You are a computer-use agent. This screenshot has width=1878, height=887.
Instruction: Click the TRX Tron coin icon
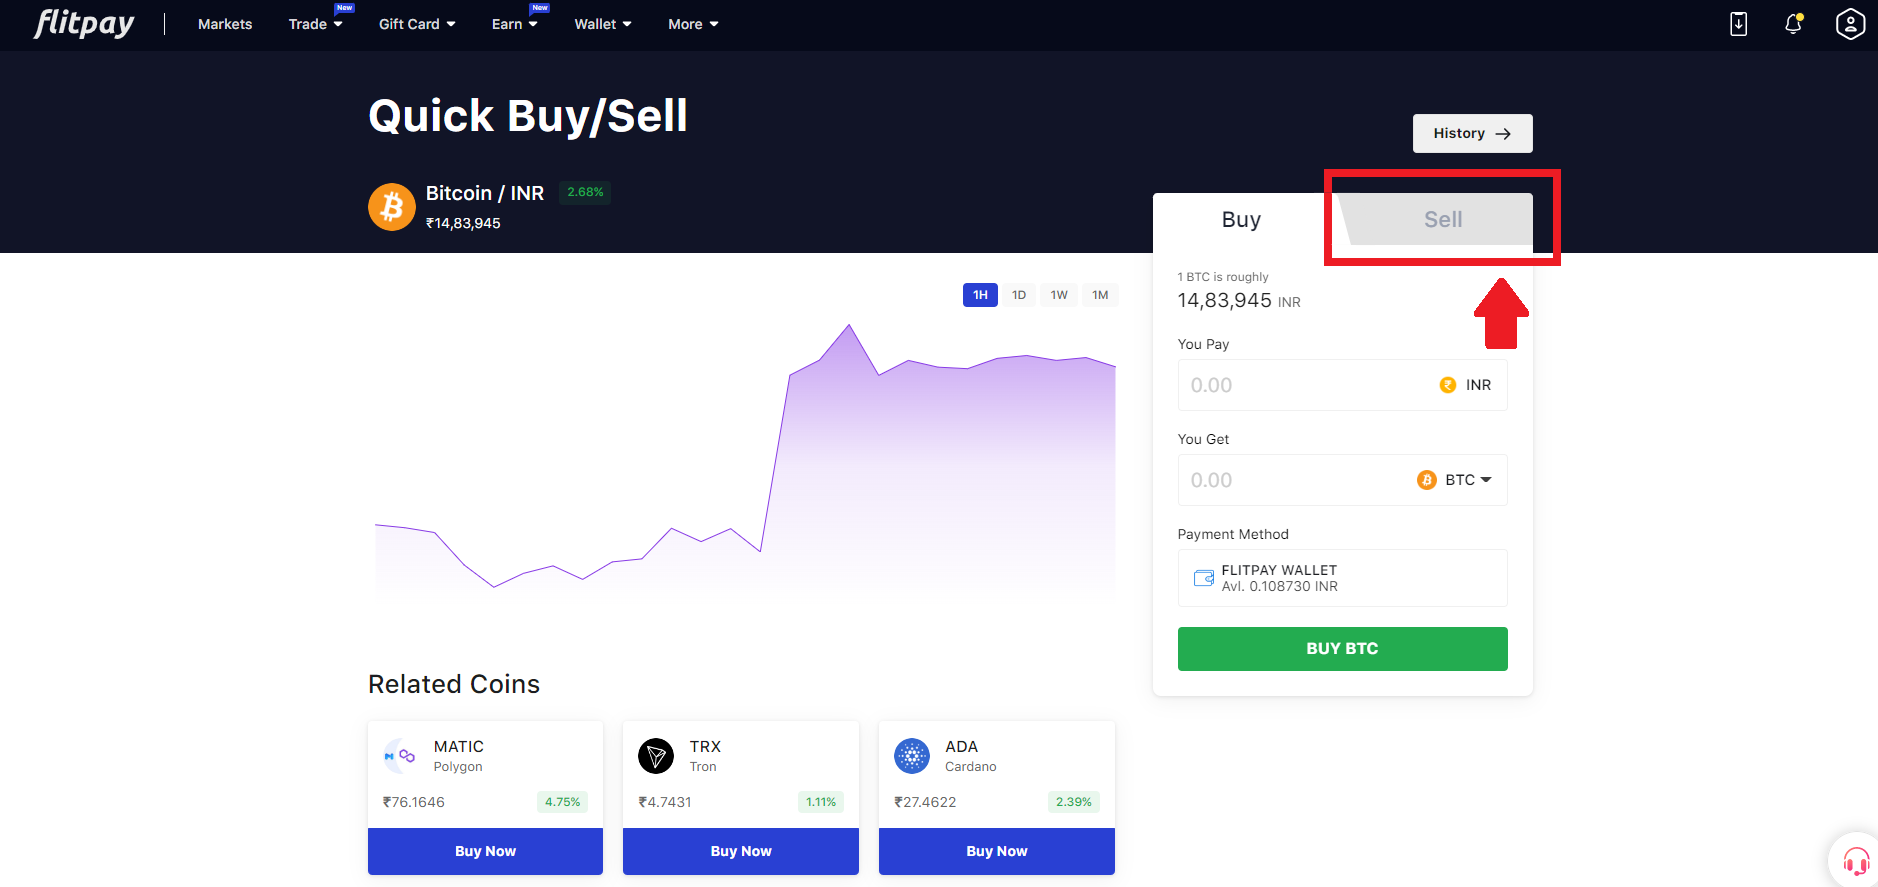pyautogui.click(x=656, y=756)
